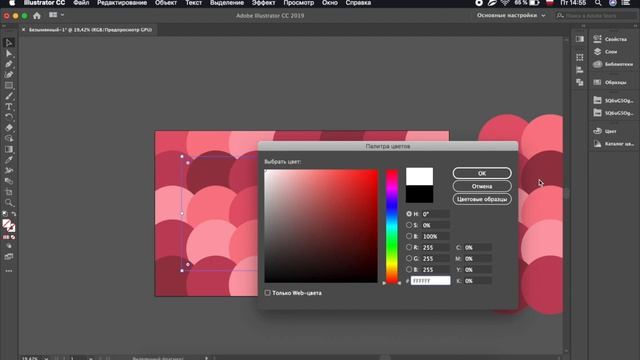Click the rainbow hue slider bar
This screenshot has height=360, width=640.
(392, 226)
